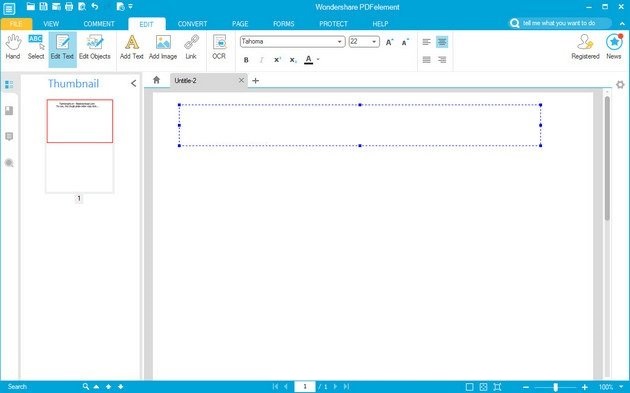Viewport: 630px width, 393px height.
Task: Close the Untitle-2 tab
Action: coord(241,80)
